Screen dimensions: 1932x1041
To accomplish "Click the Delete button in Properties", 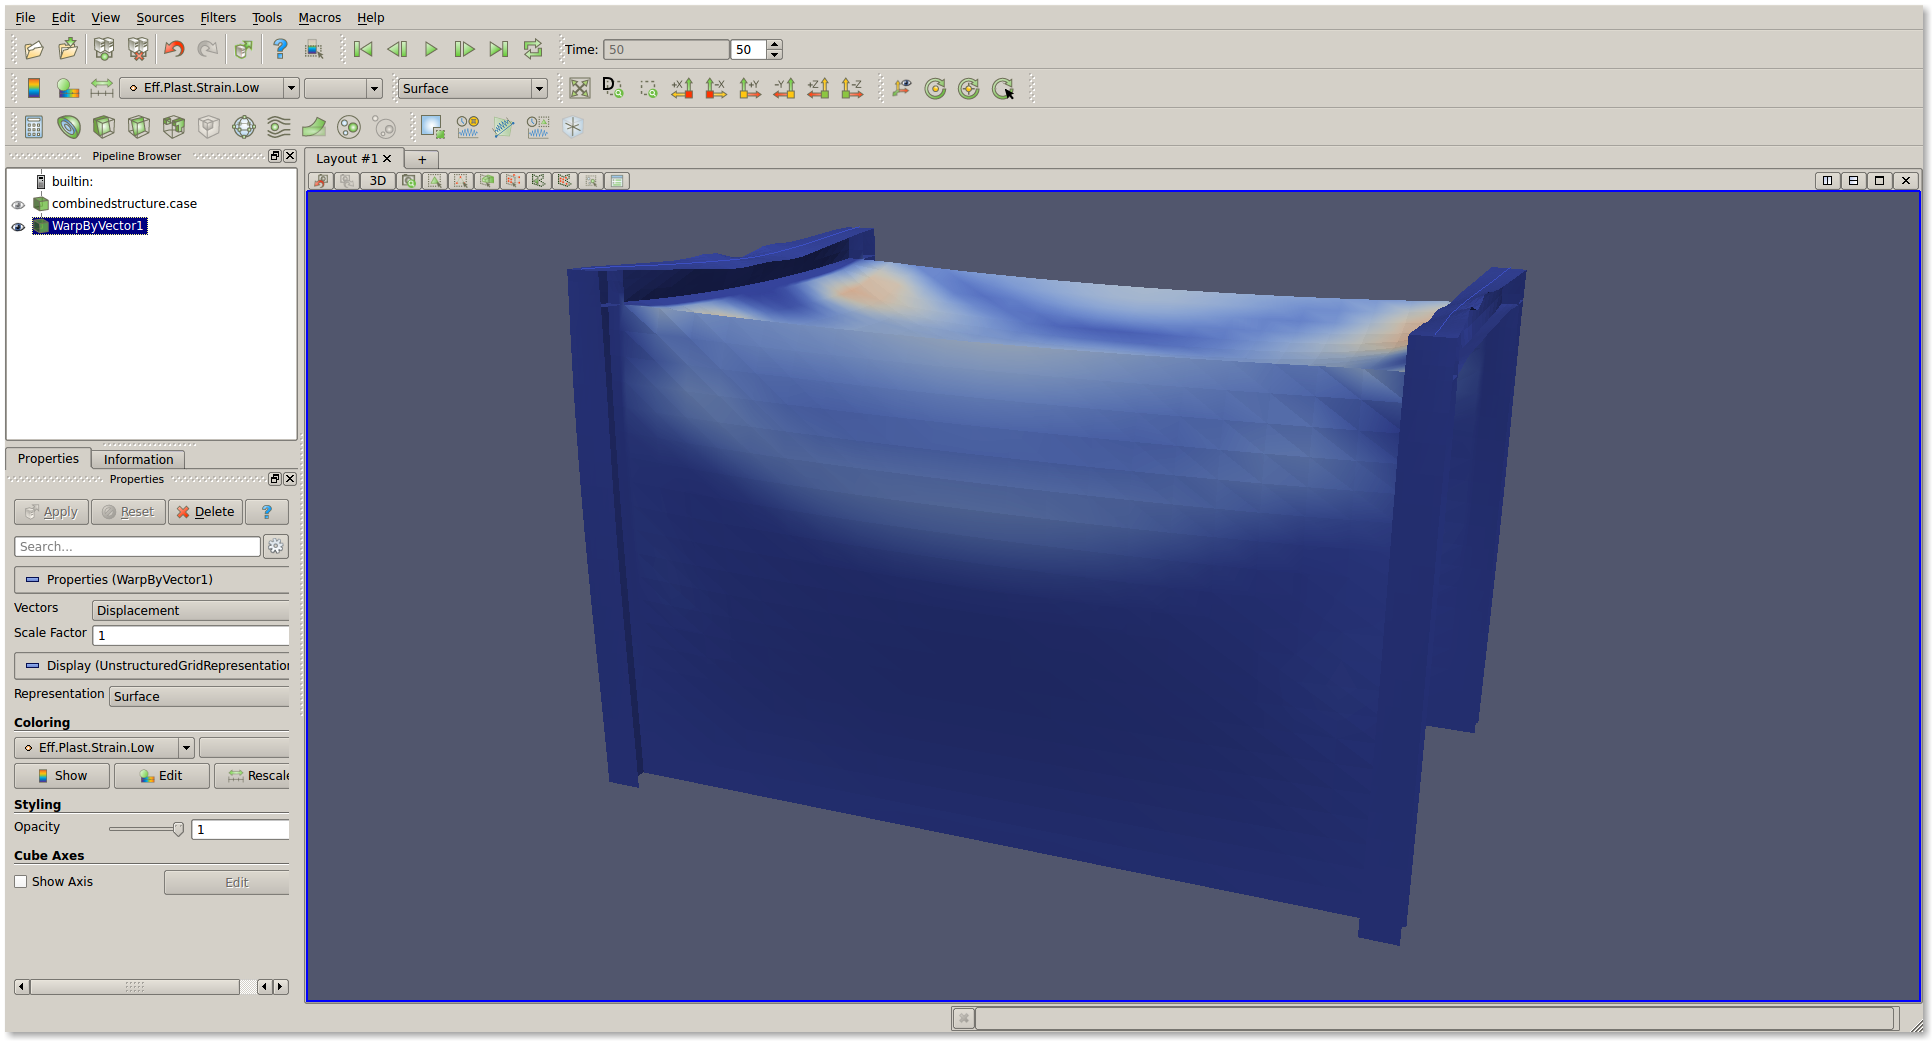I will point(205,512).
